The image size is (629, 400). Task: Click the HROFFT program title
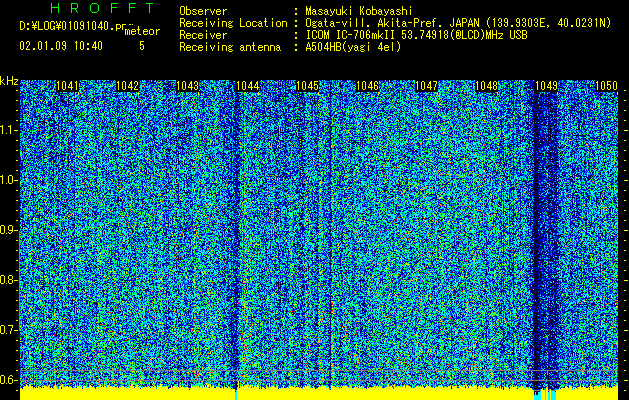(103, 8)
